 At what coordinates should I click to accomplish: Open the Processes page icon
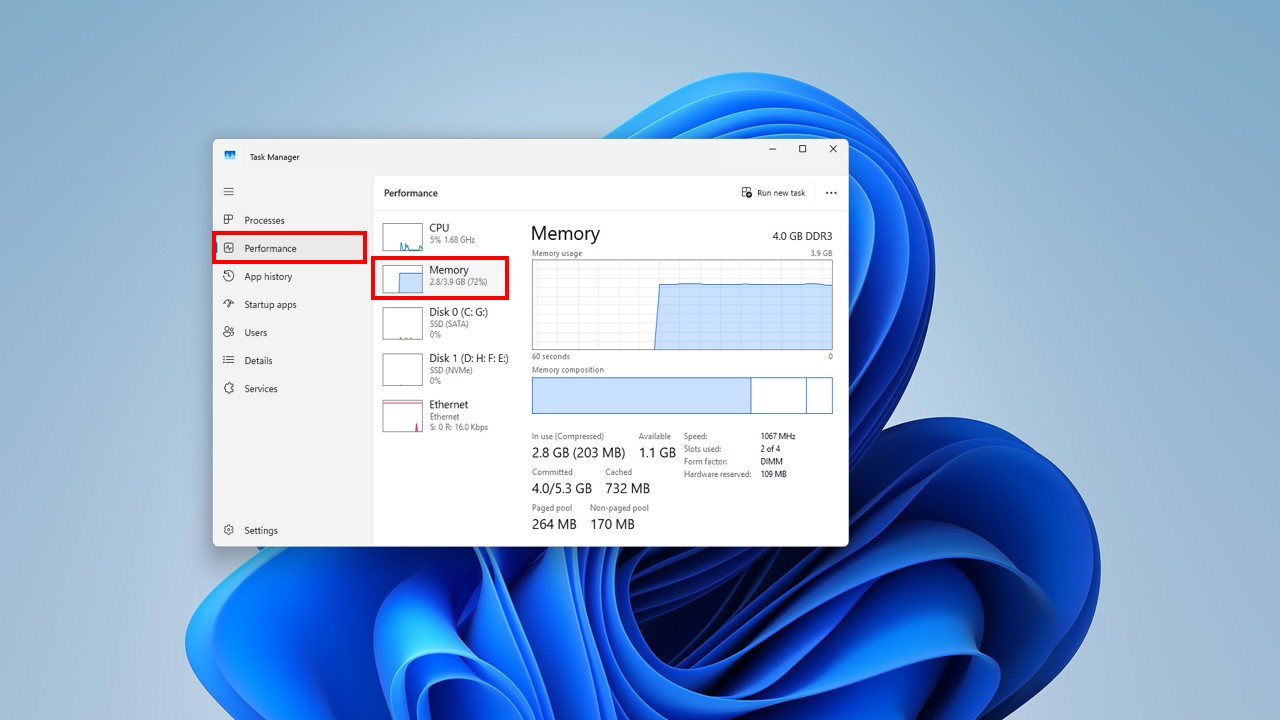[228, 220]
